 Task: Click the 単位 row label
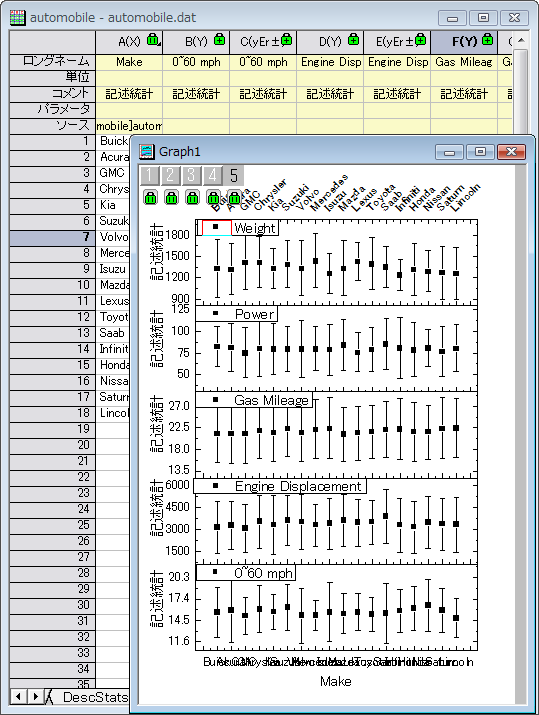pyautogui.click(x=52, y=78)
